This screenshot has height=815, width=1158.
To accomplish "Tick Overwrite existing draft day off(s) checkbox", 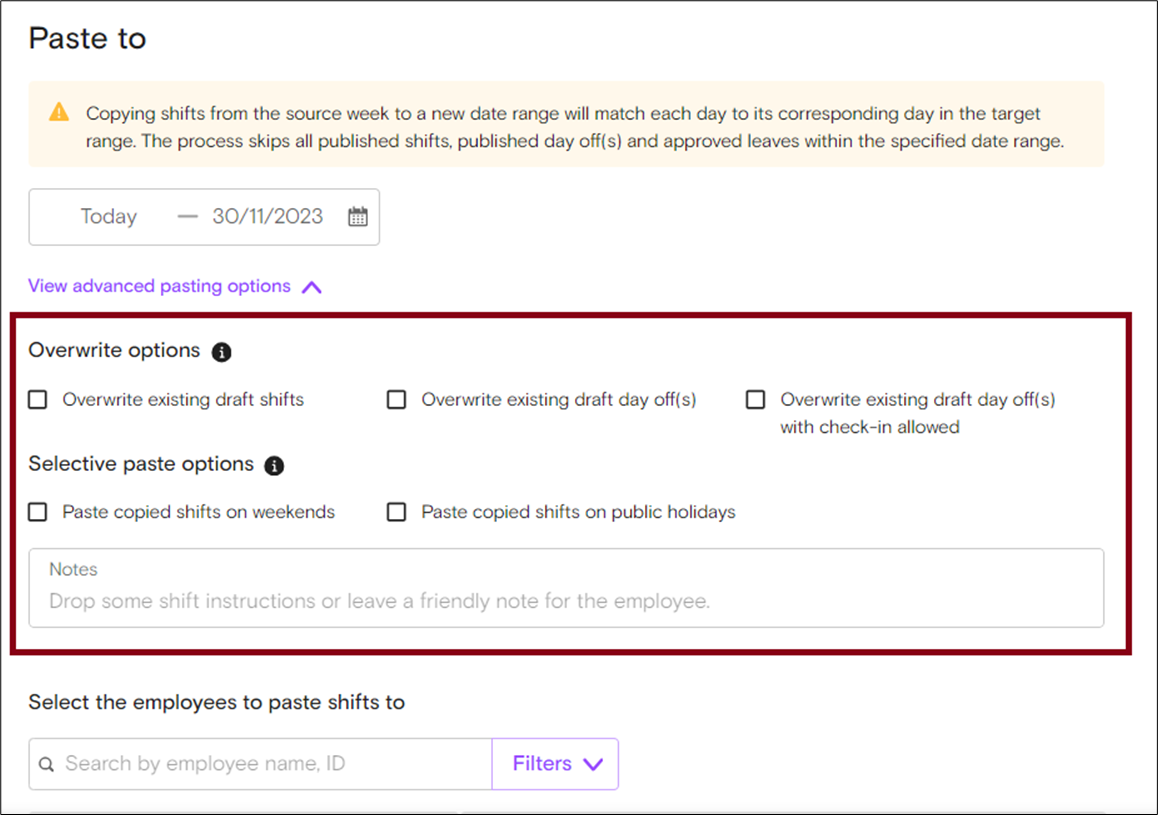I will (397, 400).
